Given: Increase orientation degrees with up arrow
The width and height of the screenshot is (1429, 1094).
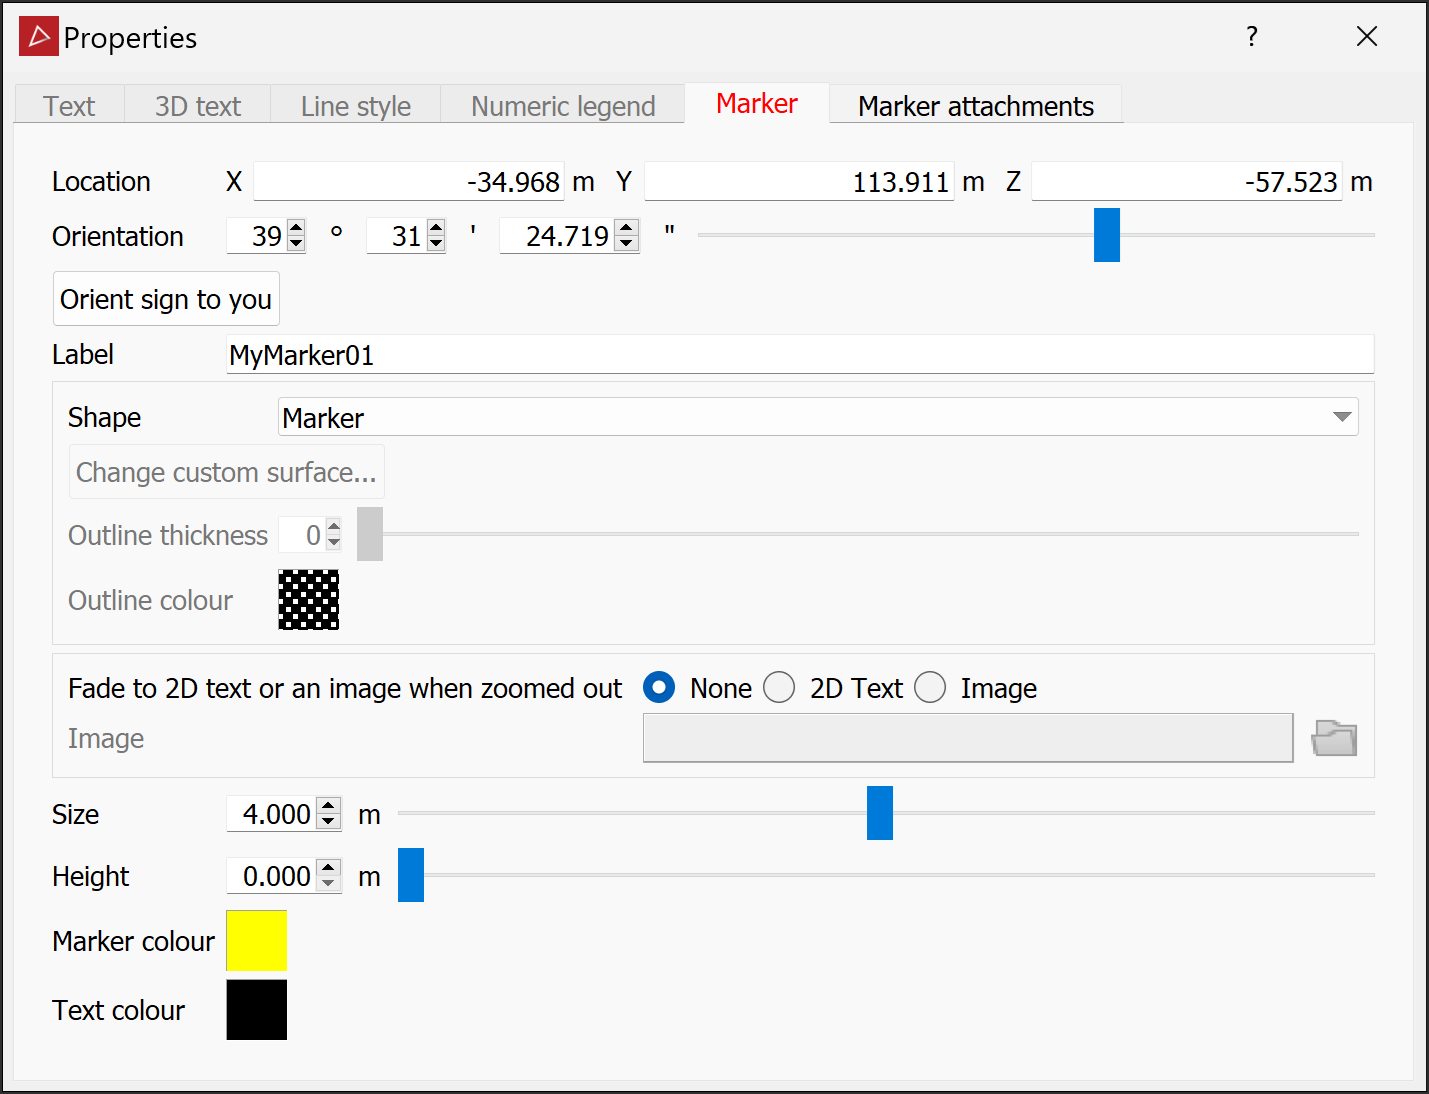Looking at the screenshot, I should coord(296,228).
